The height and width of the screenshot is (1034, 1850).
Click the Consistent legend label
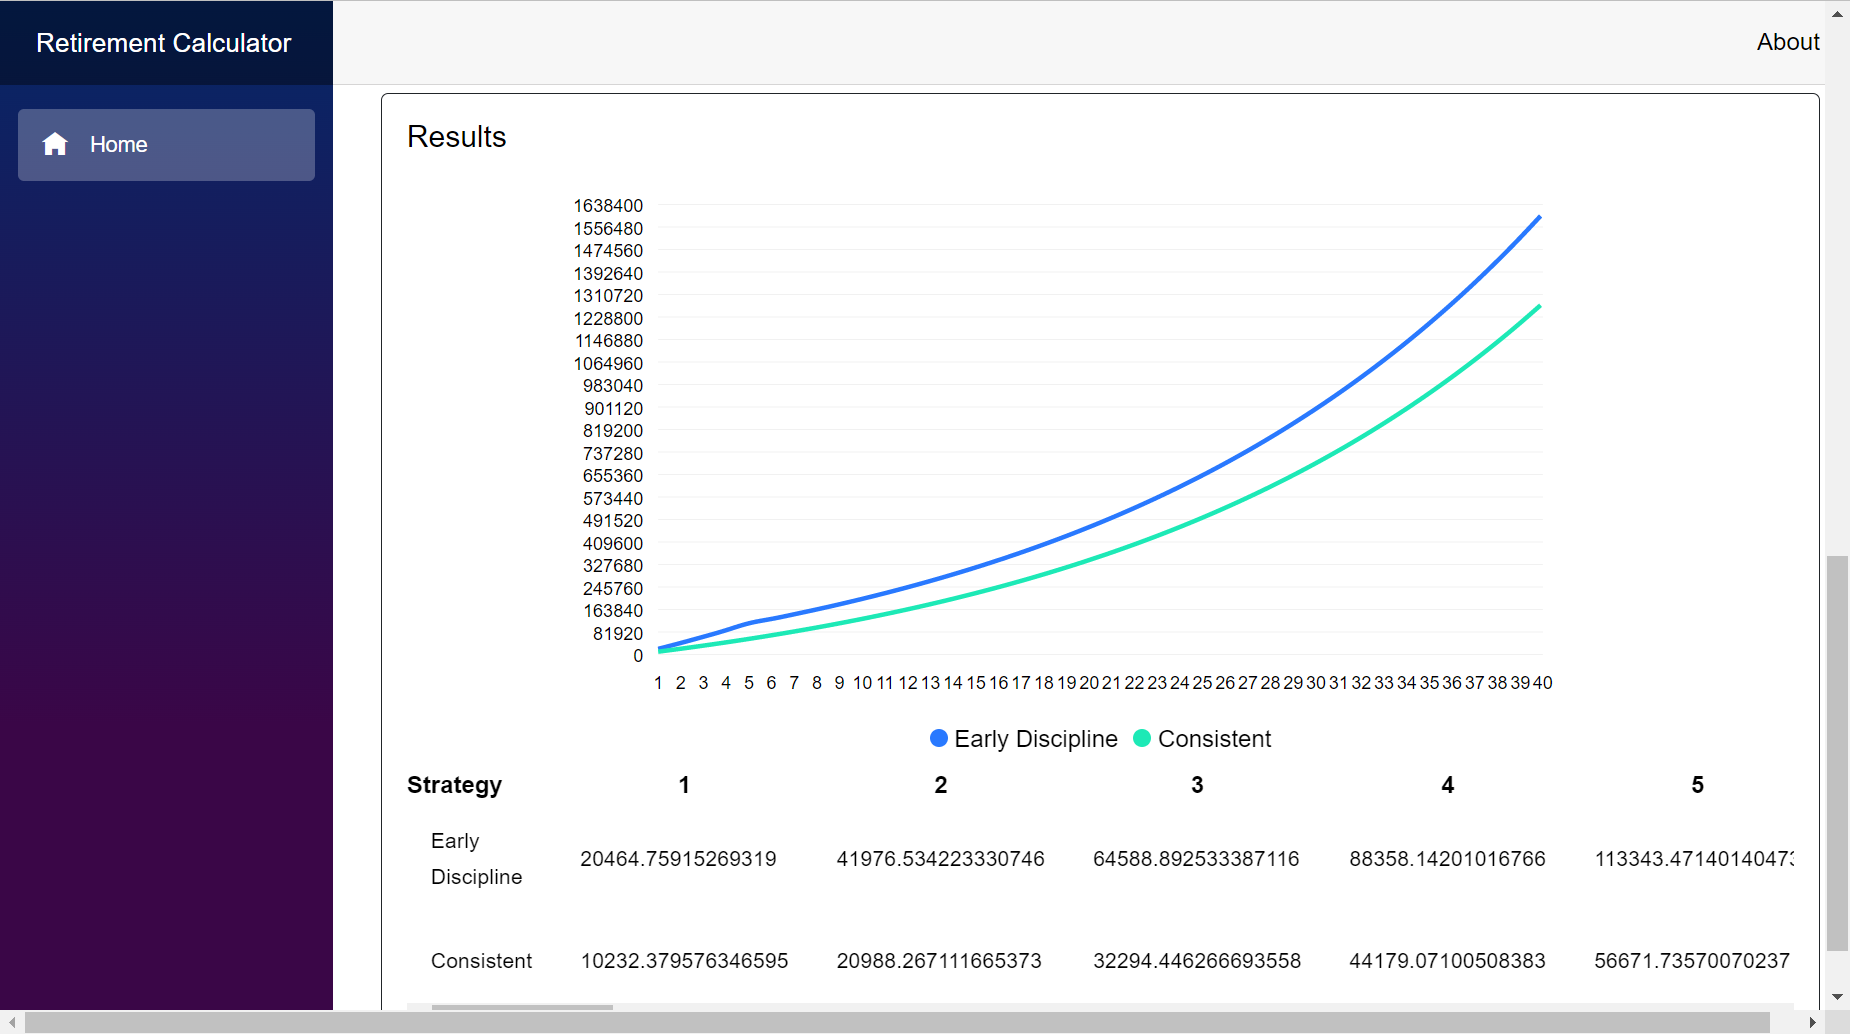pyautogui.click(x=1214, y=739)
